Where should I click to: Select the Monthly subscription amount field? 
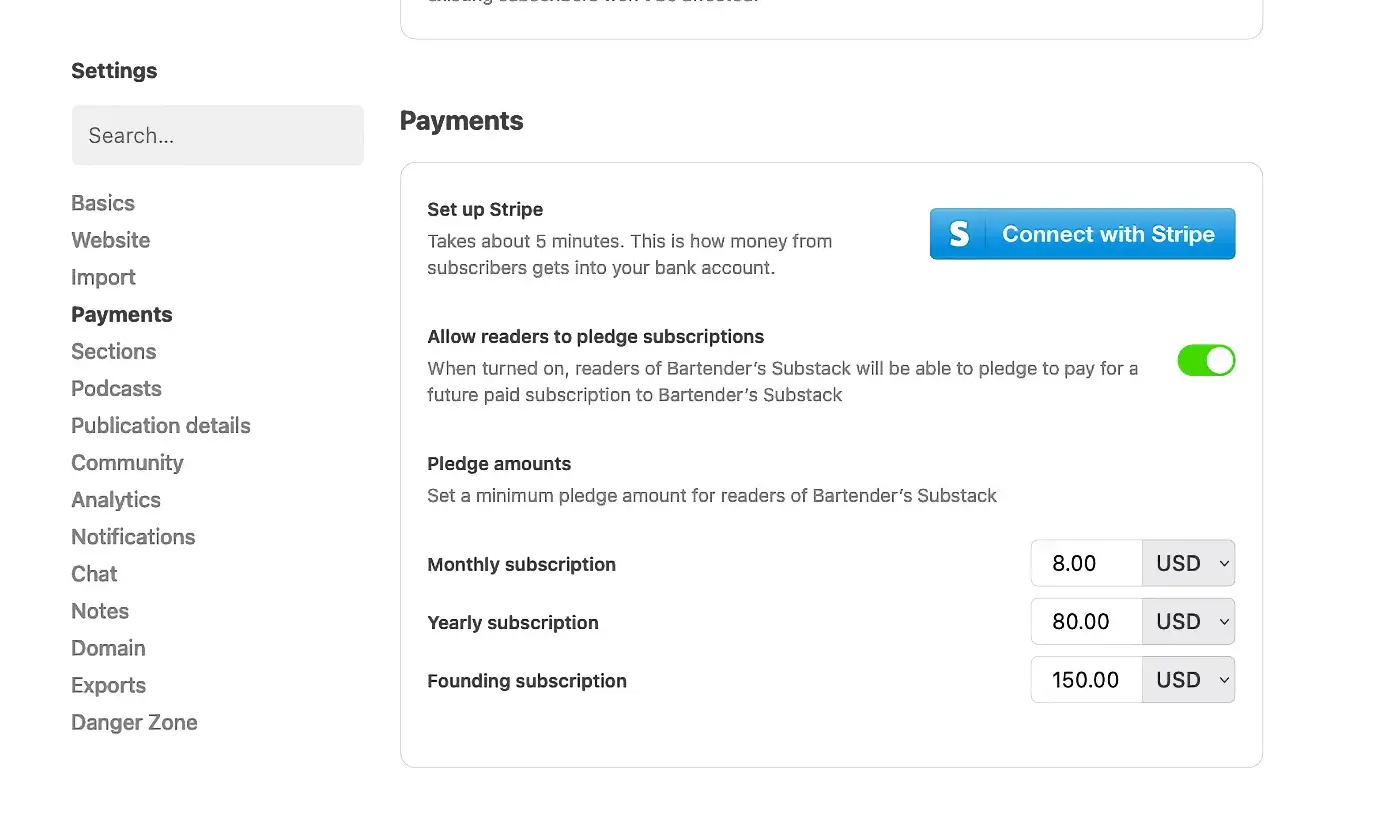1085,563
